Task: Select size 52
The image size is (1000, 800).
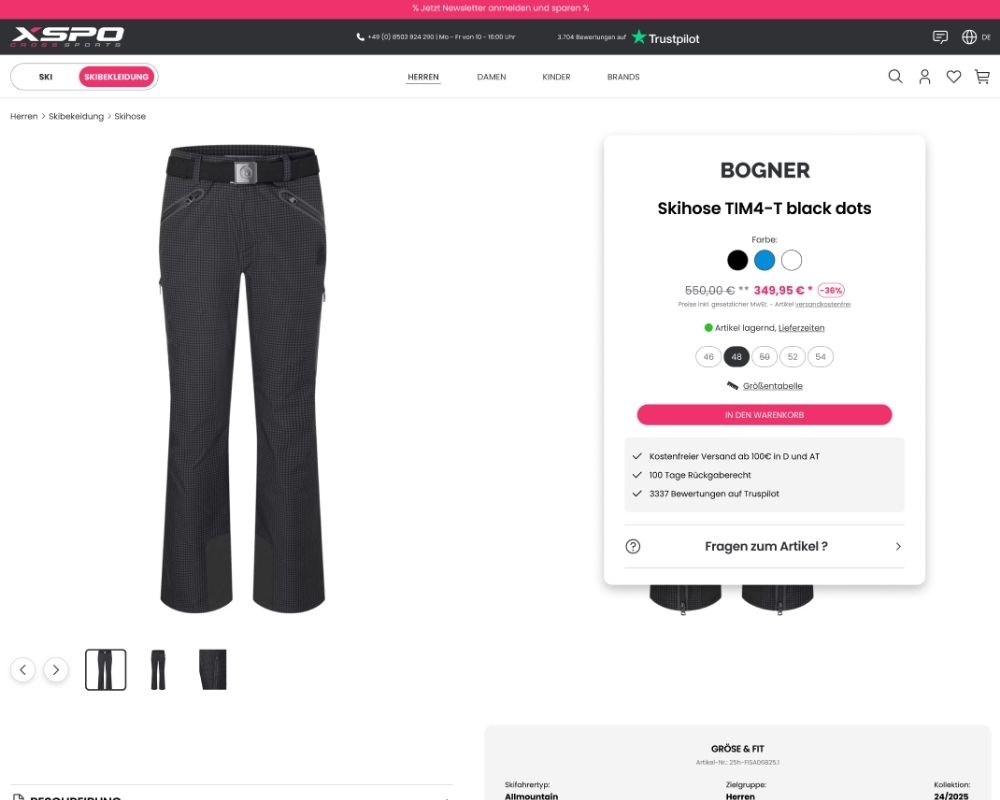Action: click(792, 357)
